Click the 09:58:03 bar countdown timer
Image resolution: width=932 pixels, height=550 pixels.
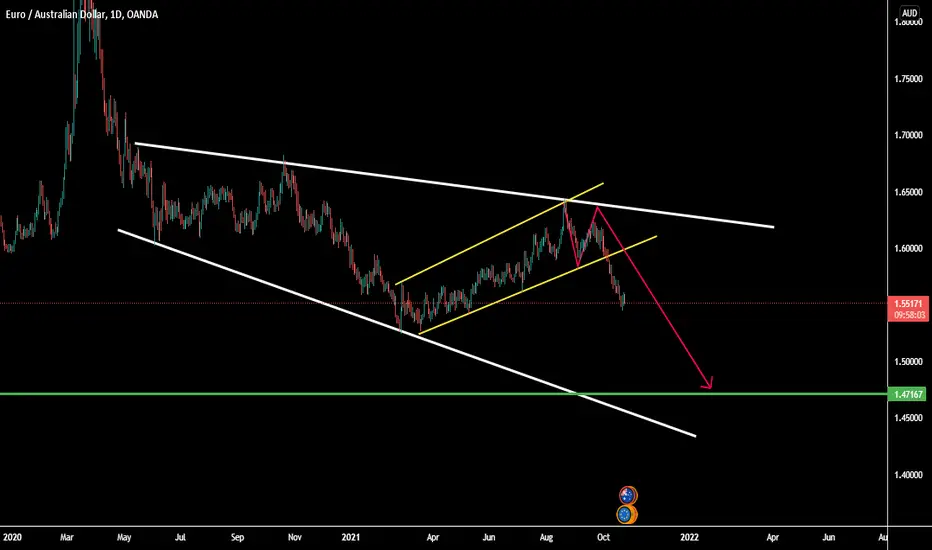click(909, 315)
